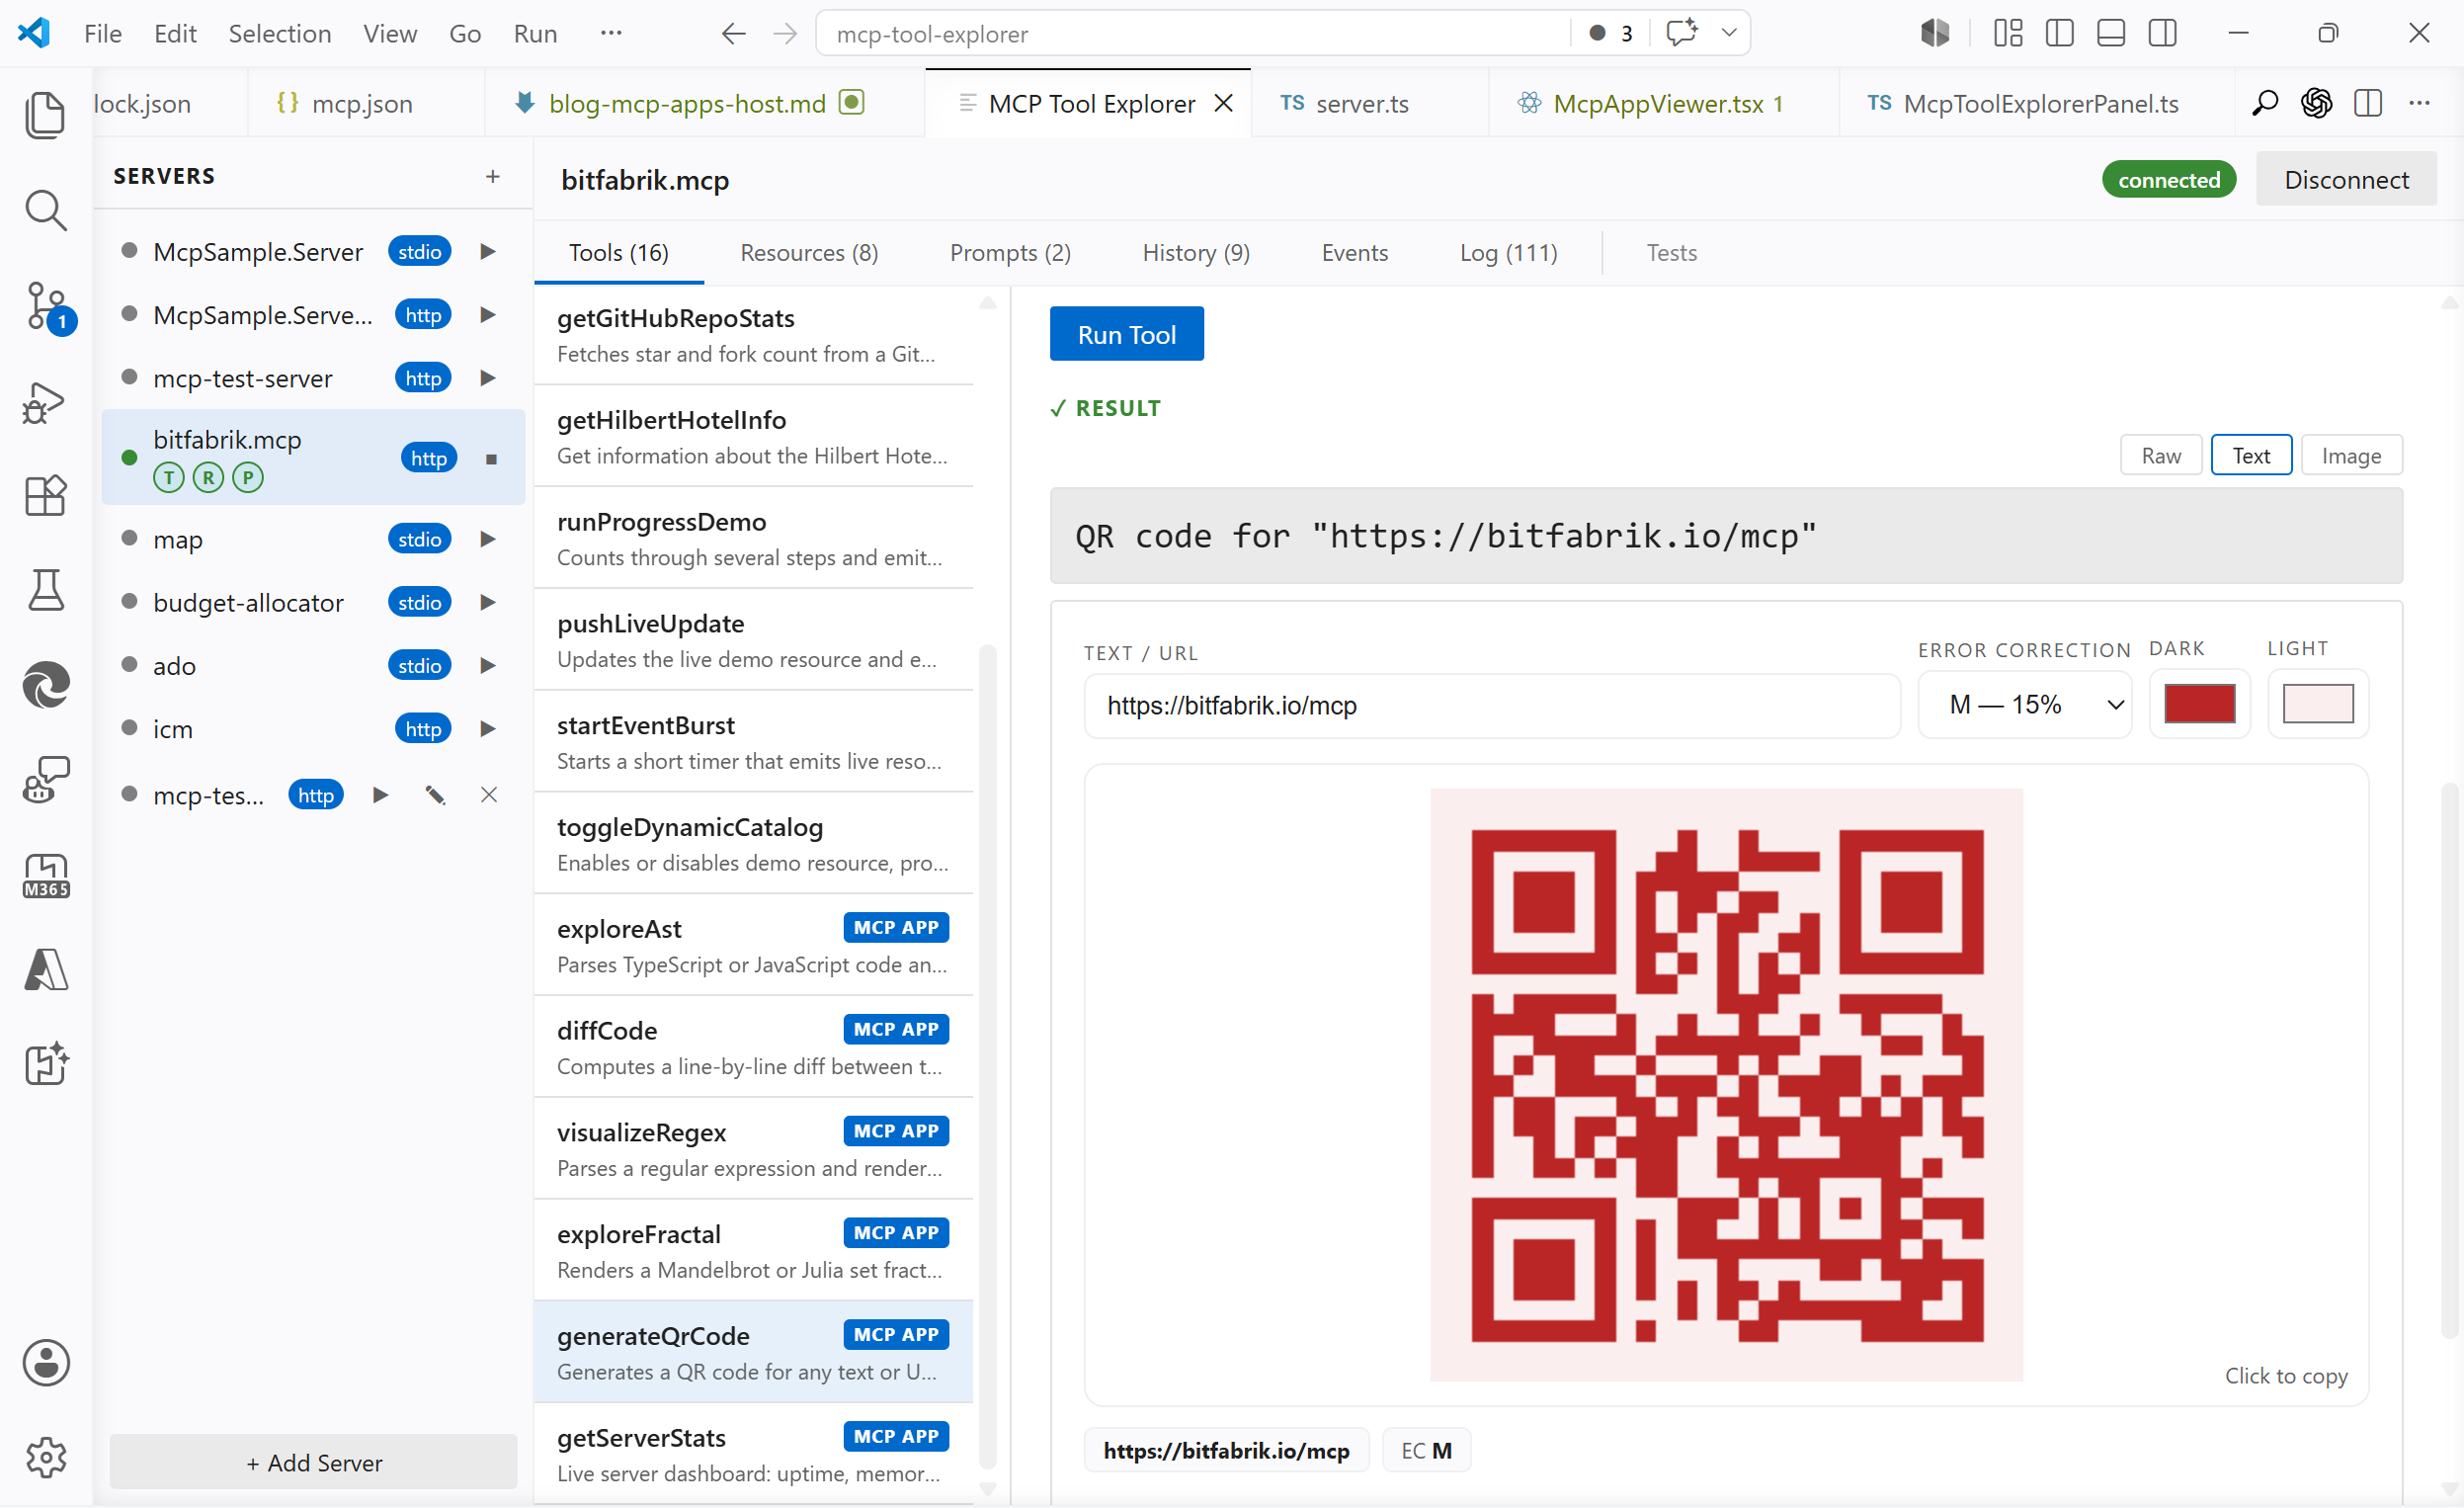Image resolution: width=2464 pixels, height=1508 pixels.
Task: Click the T capability badge on bitfabrik.mcp
Action: click(169, 478)
